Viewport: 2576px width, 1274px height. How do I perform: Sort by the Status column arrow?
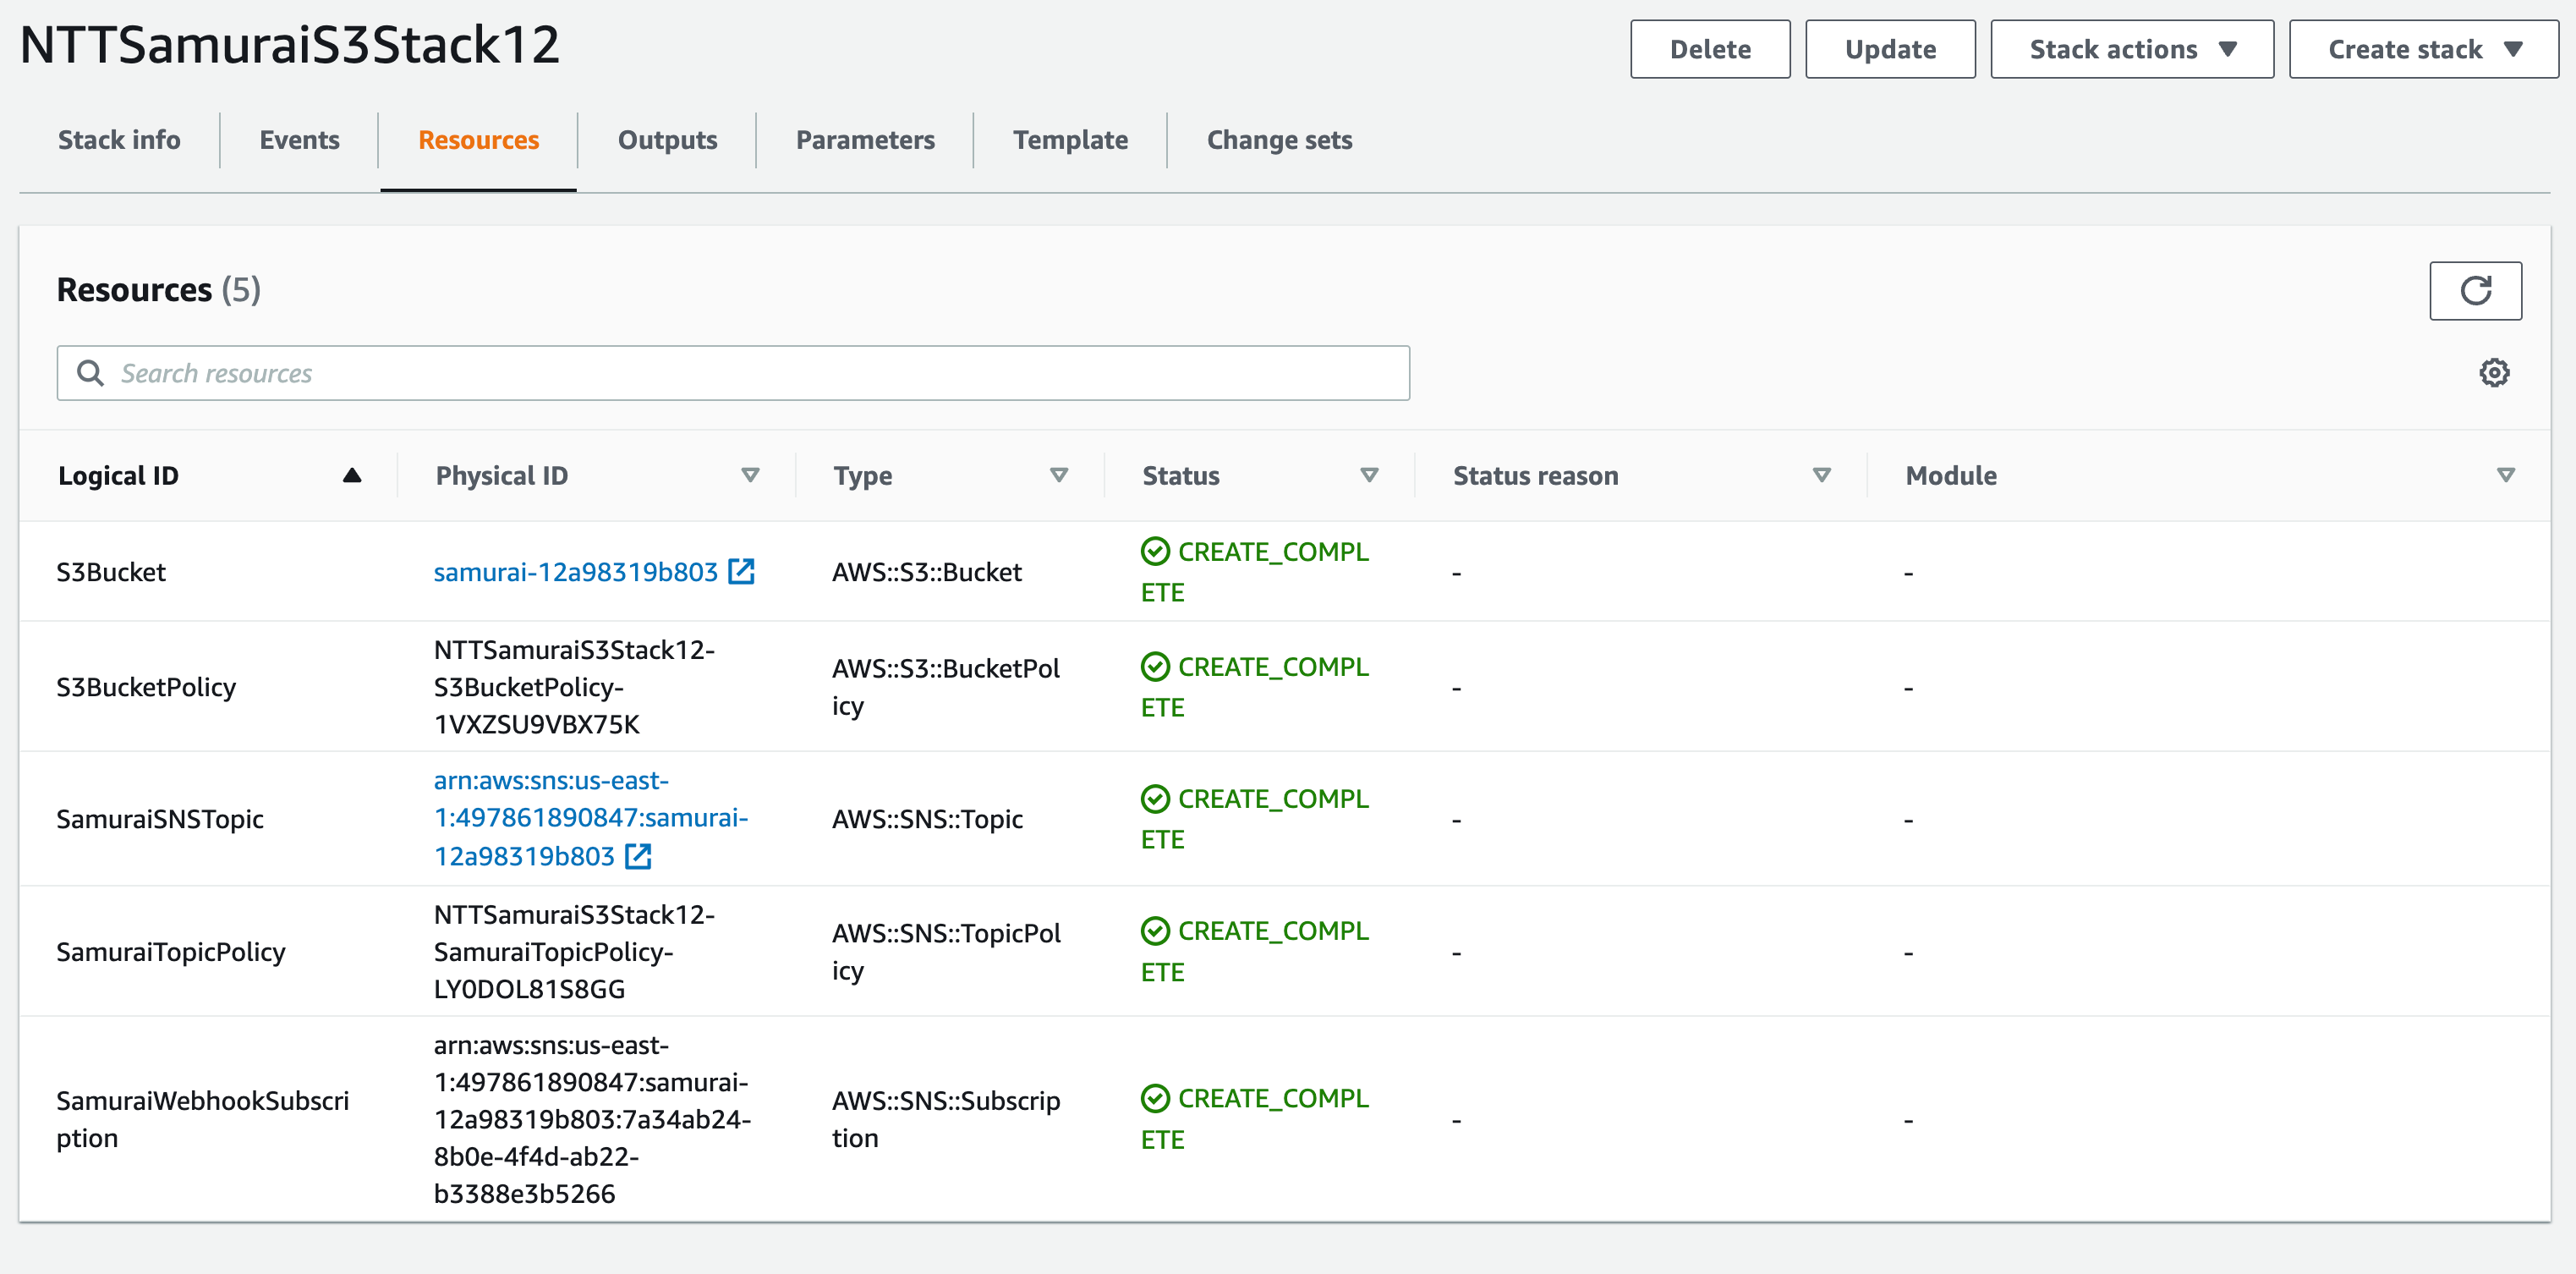[x=1370, y=475]
